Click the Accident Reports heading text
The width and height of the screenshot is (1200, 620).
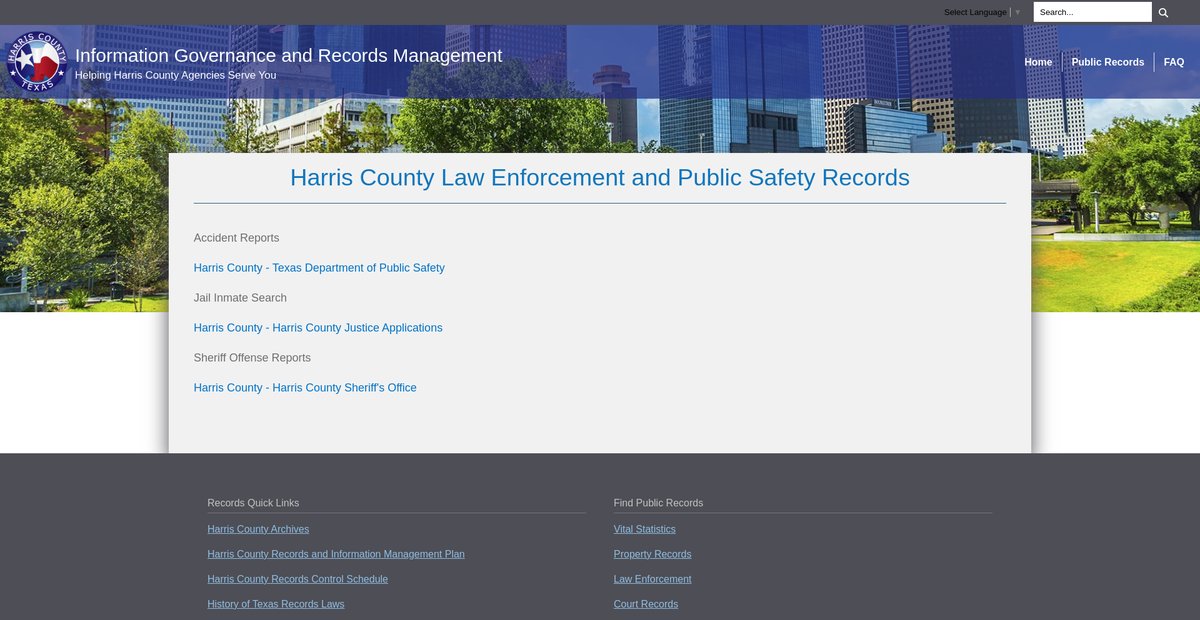(236, 238)
